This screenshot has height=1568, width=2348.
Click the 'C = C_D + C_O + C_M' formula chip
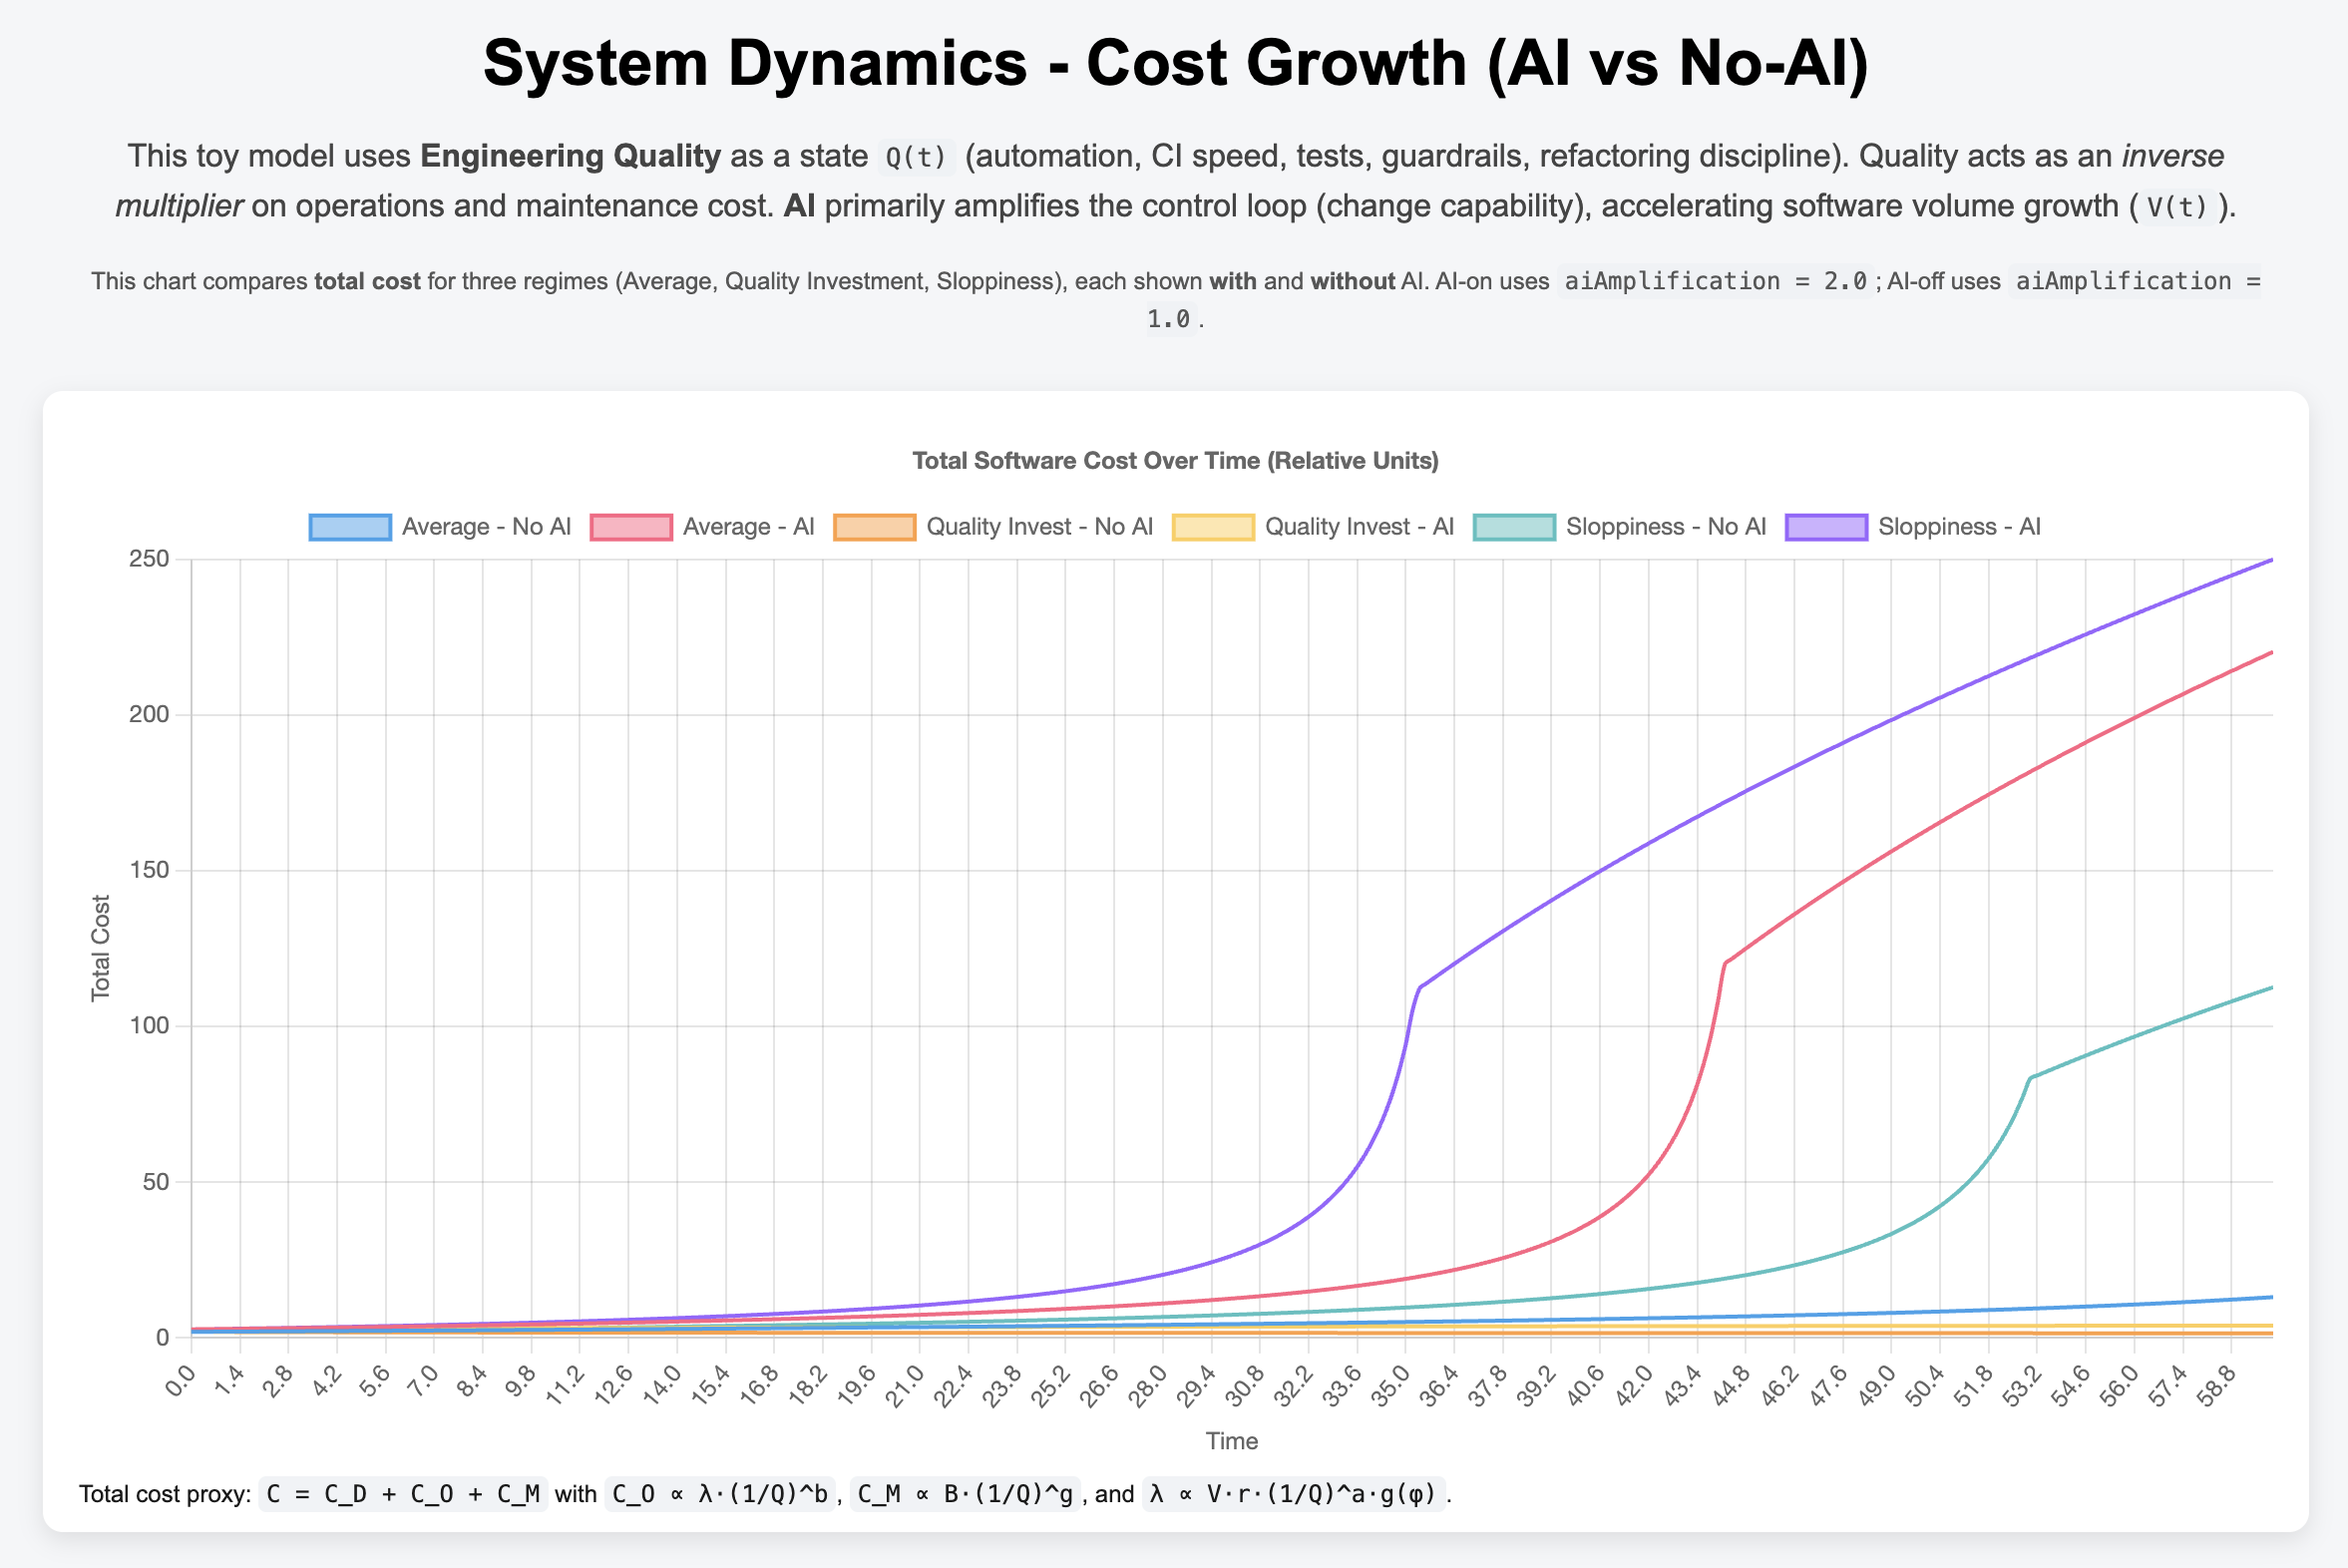(401, 1493)
